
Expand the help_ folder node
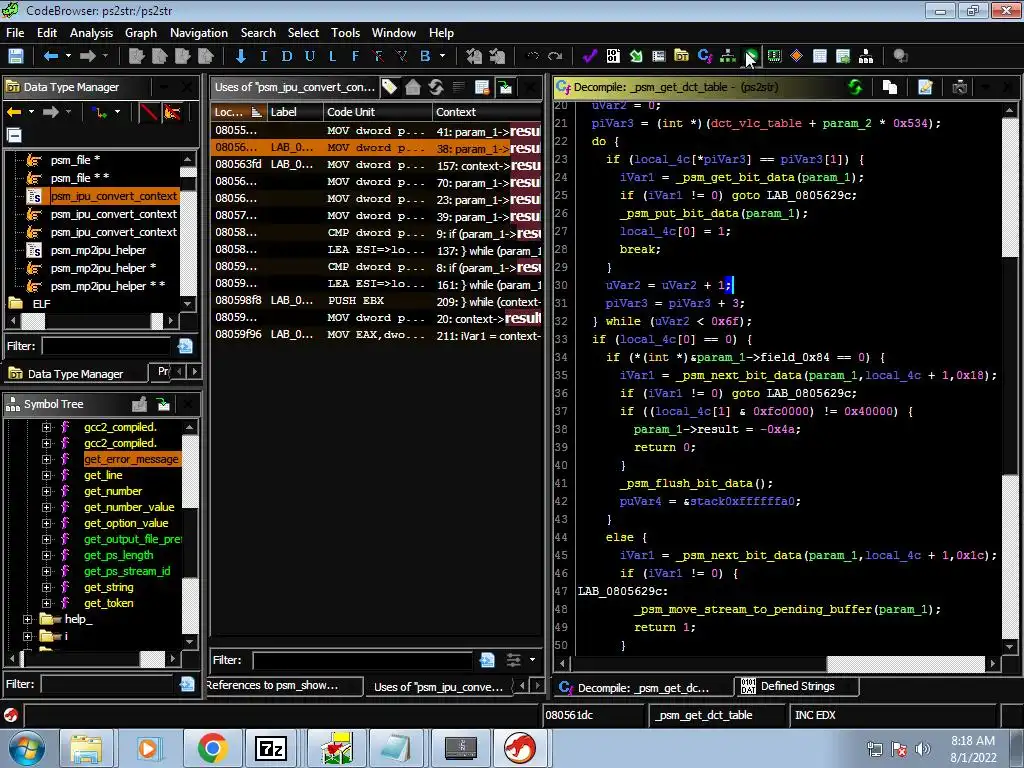tap(27, 619)
